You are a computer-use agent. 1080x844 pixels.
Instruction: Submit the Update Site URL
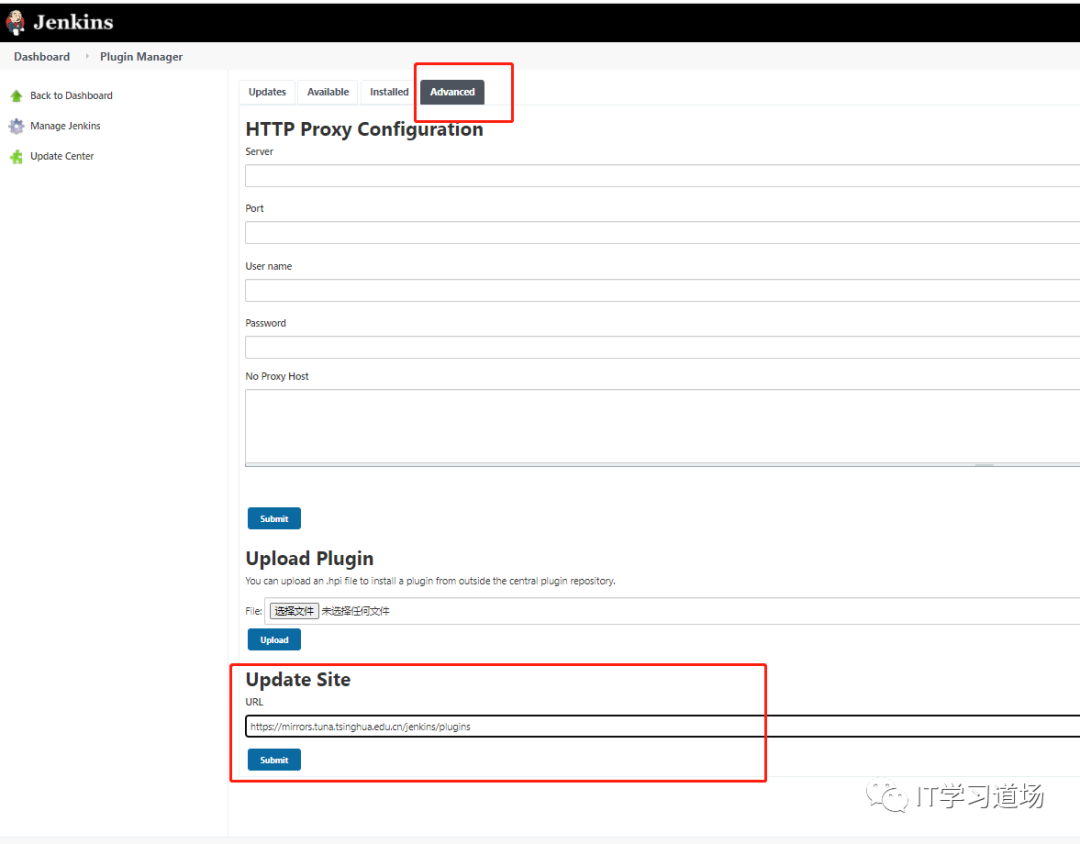(274, 759)
